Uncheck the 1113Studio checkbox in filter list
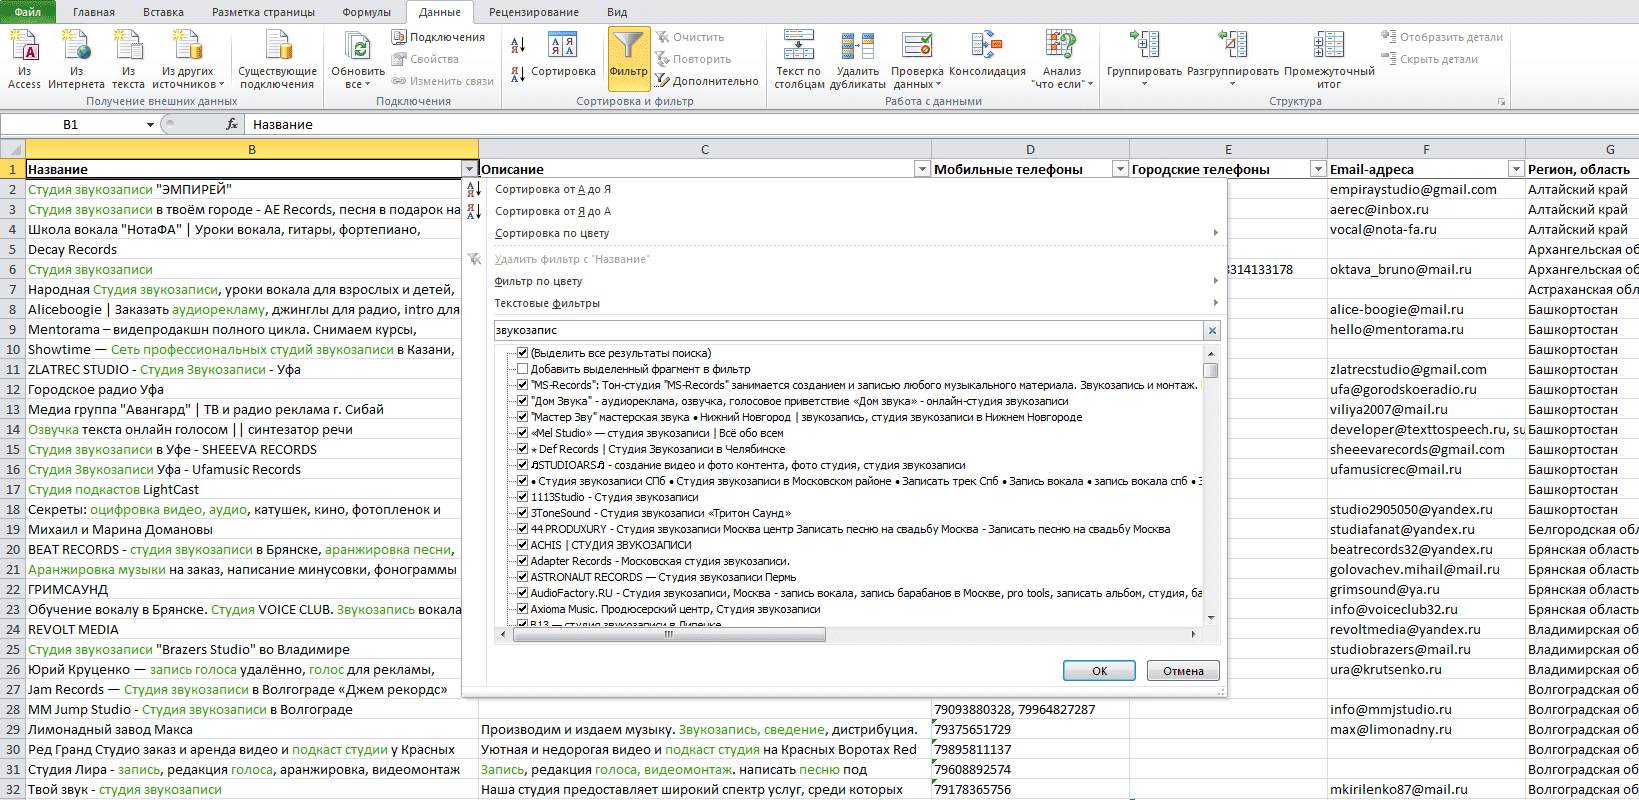 point(522,497)
